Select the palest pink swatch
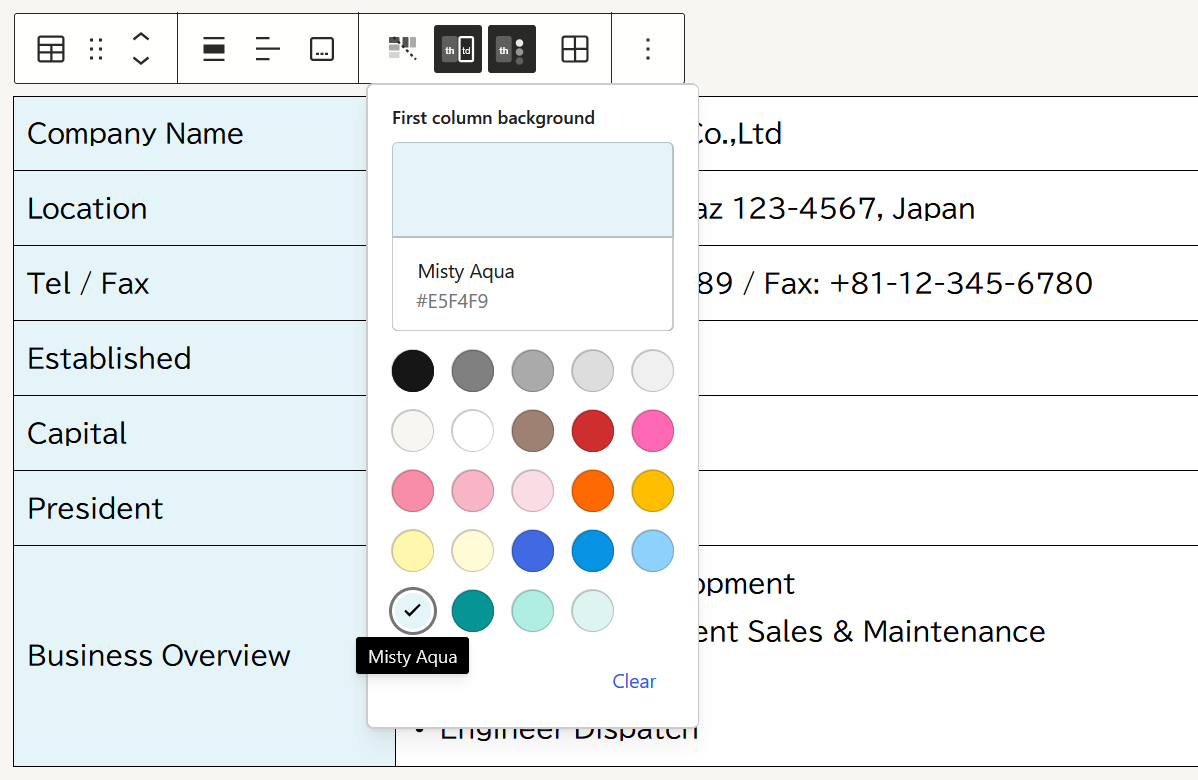Image resolution: width=1198 pixels, height=780 pixels. (533, 491)
